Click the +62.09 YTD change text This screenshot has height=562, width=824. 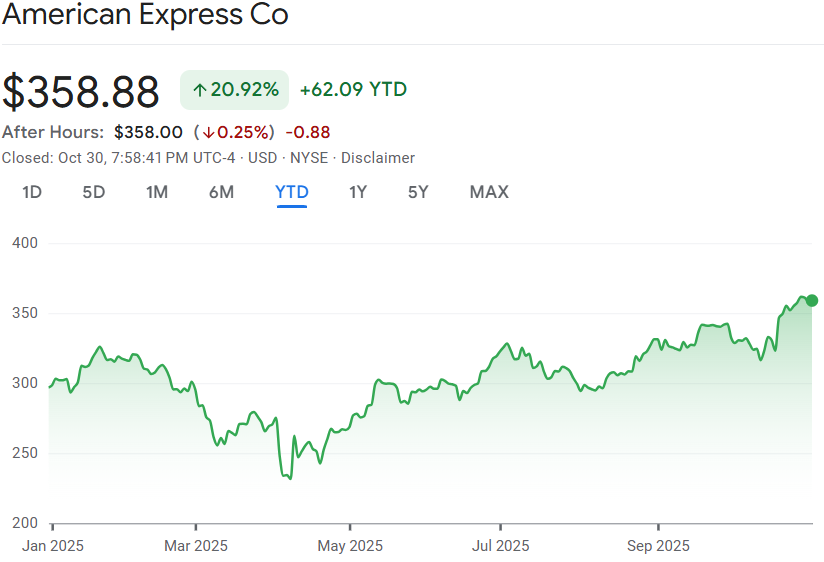pos(353,90)
